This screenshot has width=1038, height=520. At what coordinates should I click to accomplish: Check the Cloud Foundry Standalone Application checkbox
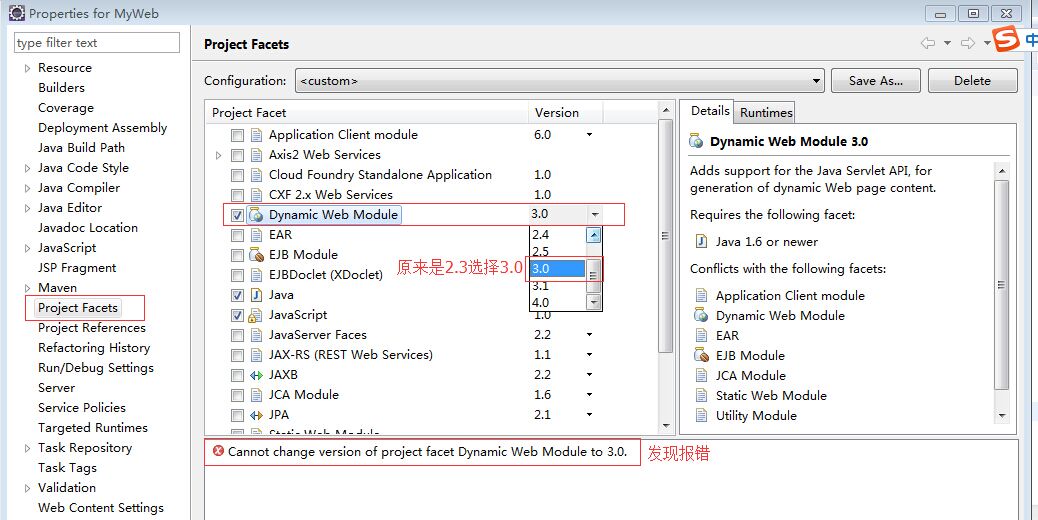point(237,175)
